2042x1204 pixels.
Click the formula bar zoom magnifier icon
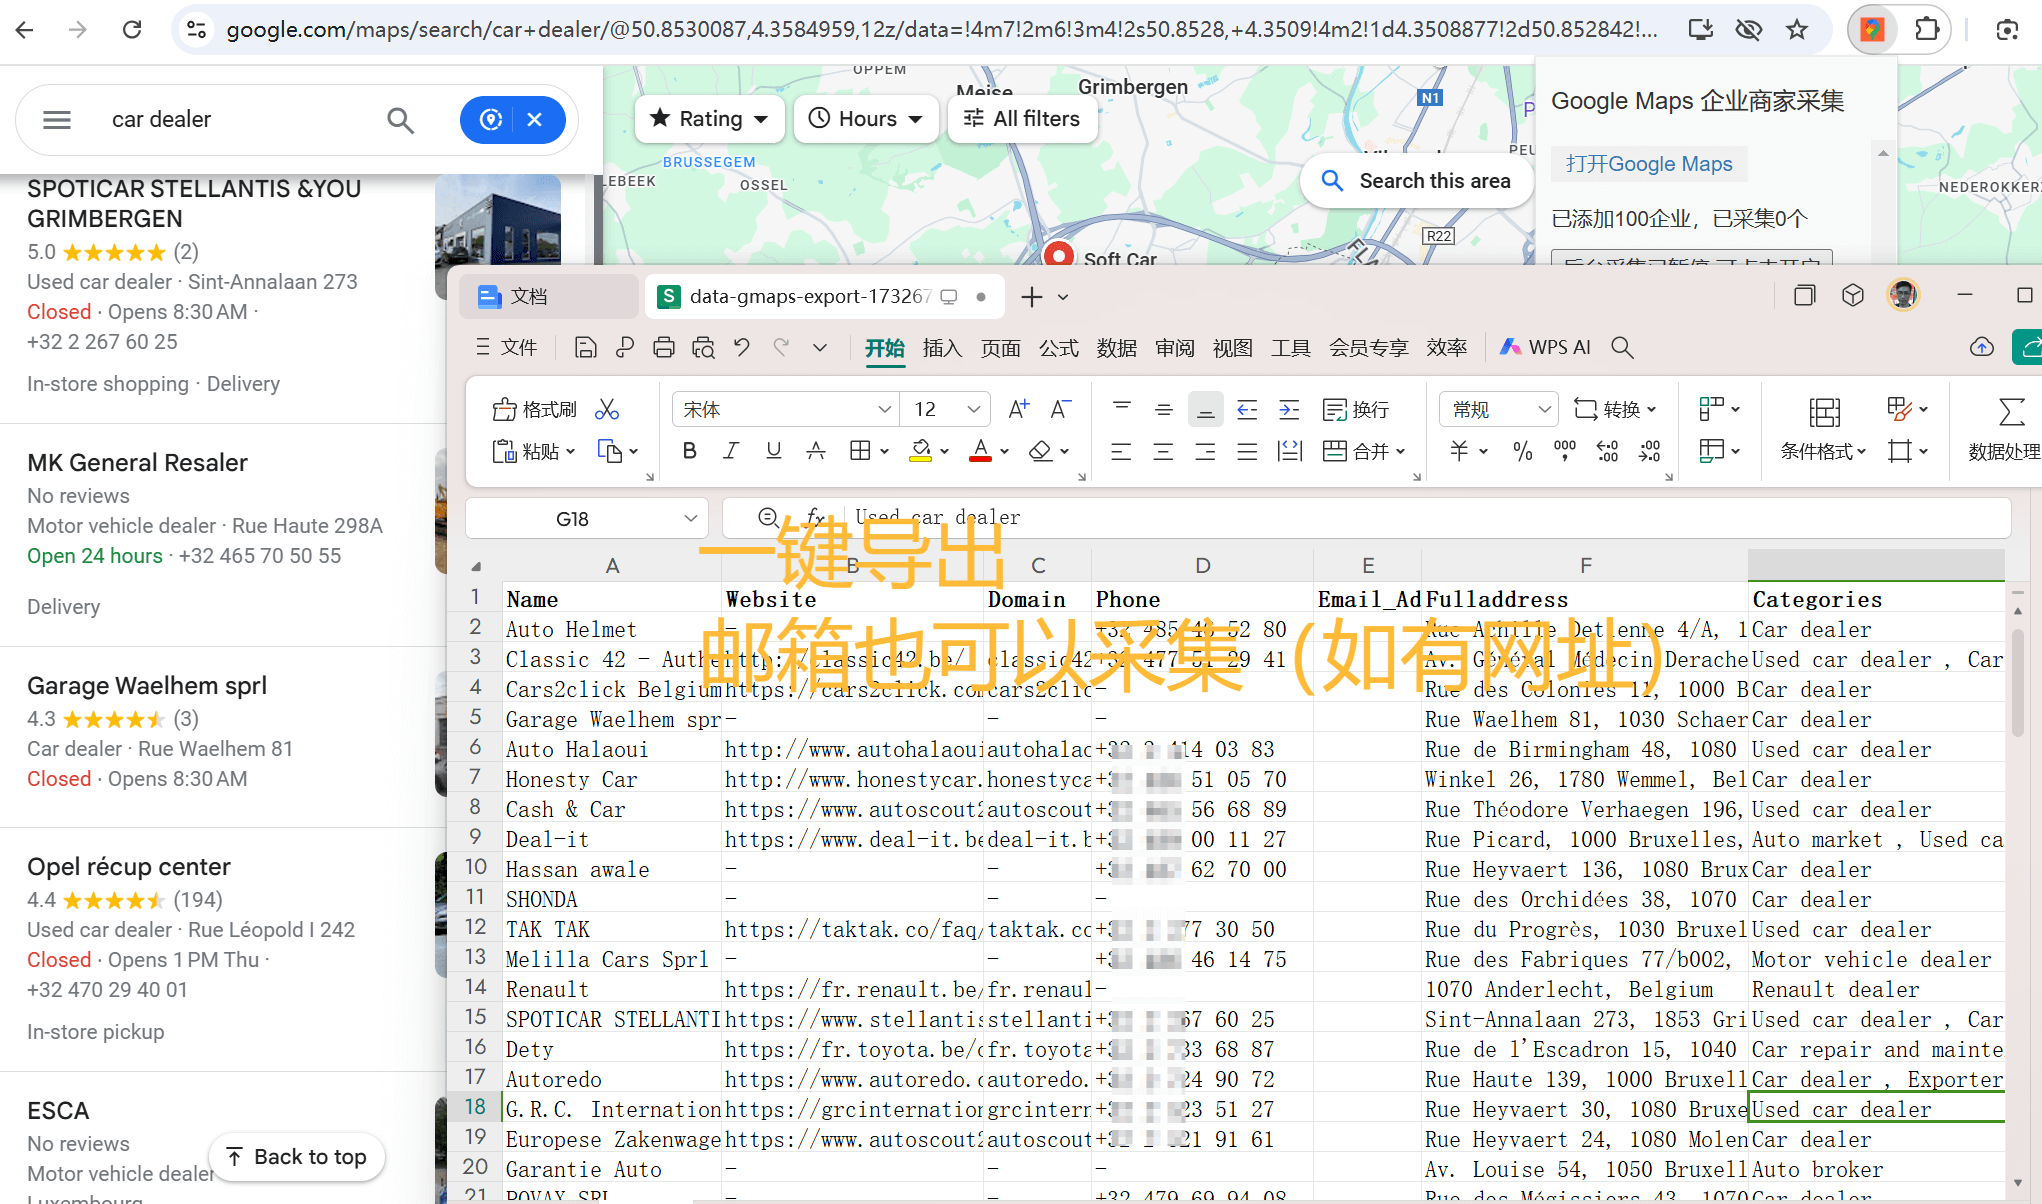(768, 517)
